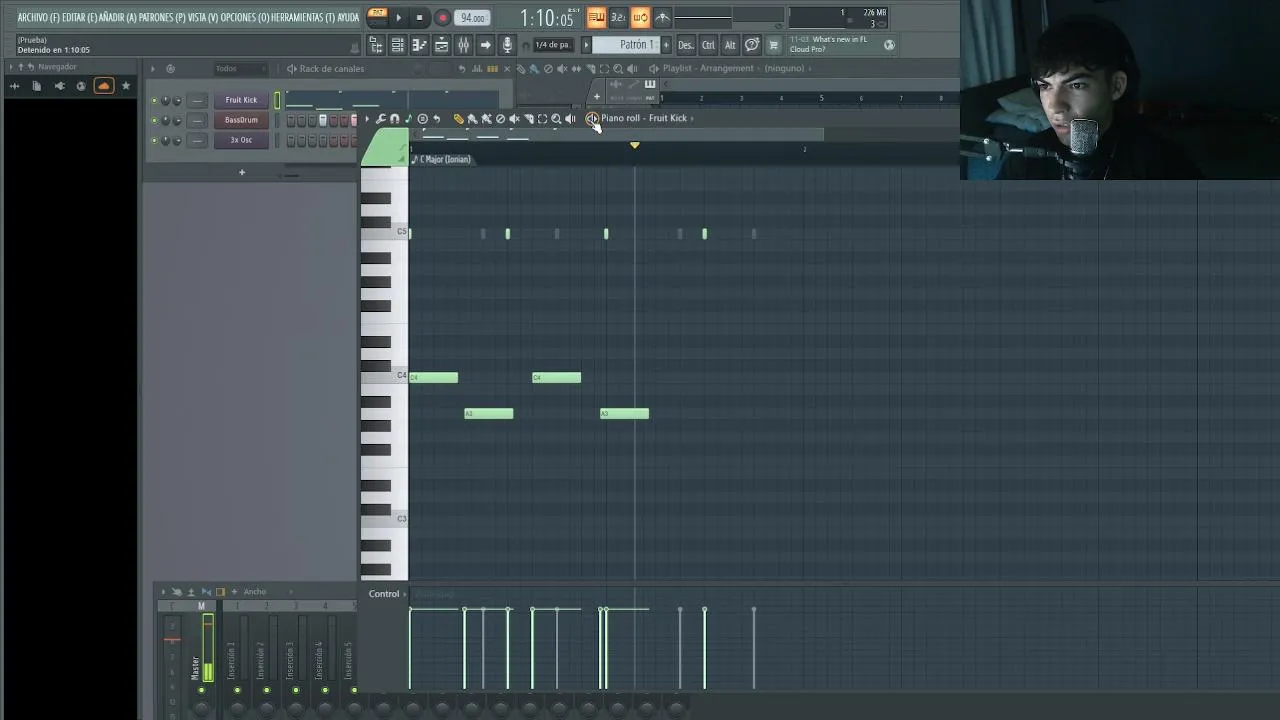Start playback with the Play button
This screenshot has height=720, width=1280.
(x=399, y=17)
